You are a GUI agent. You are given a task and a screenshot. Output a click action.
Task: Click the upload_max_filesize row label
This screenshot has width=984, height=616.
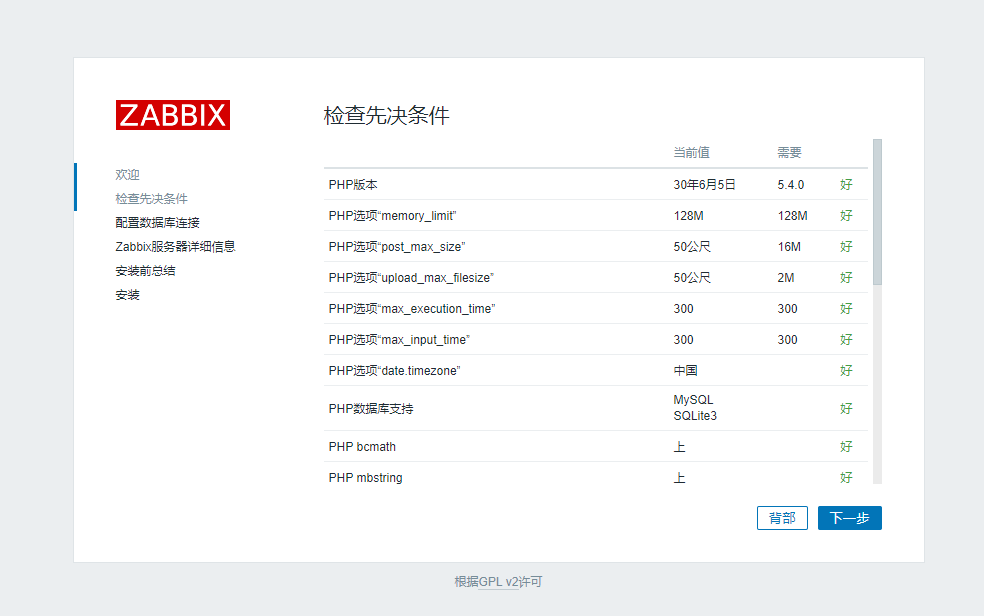(411, 278)
